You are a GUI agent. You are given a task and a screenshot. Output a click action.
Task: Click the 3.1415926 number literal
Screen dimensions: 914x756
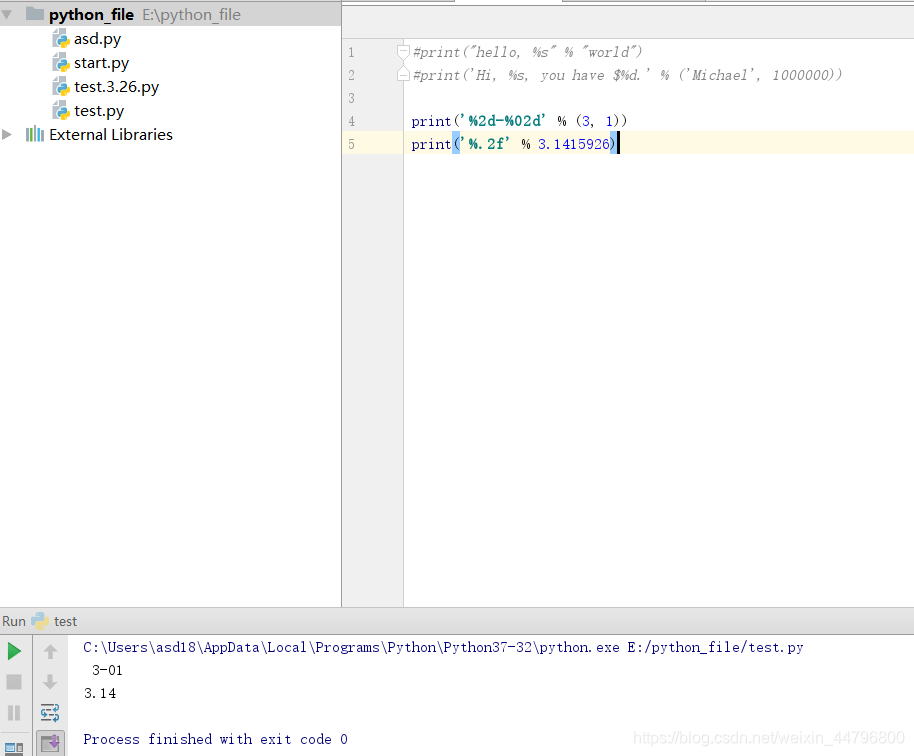click(x=574, y=144)
